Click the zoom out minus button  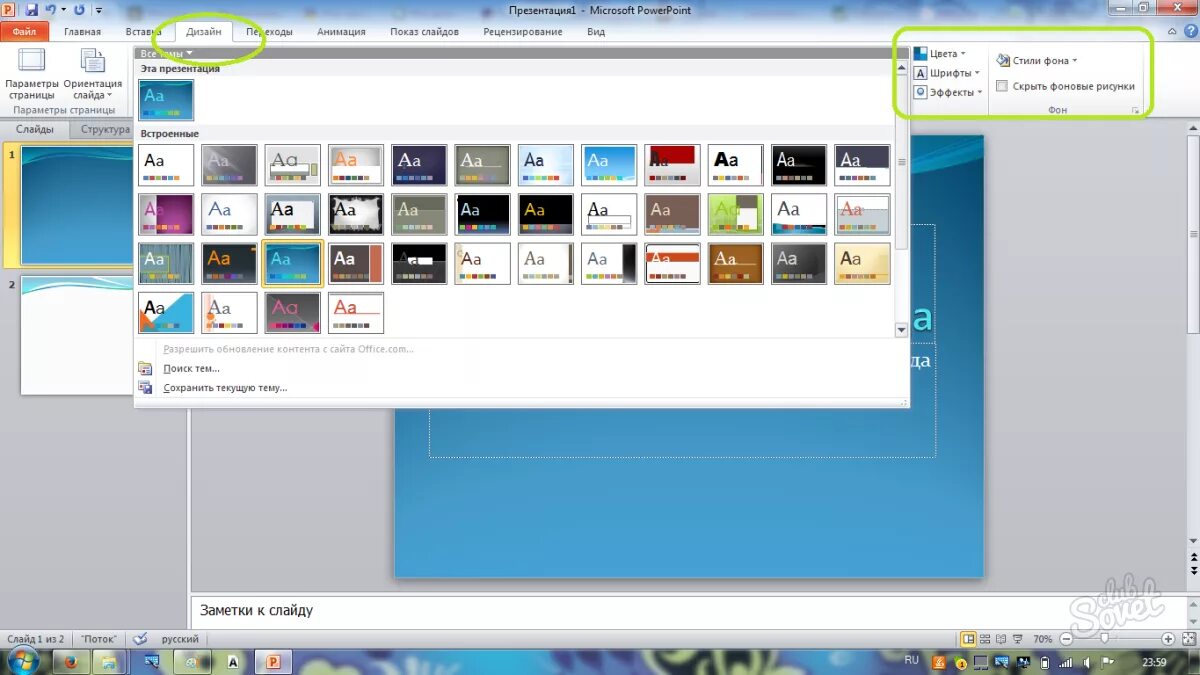pos(1066,638)
